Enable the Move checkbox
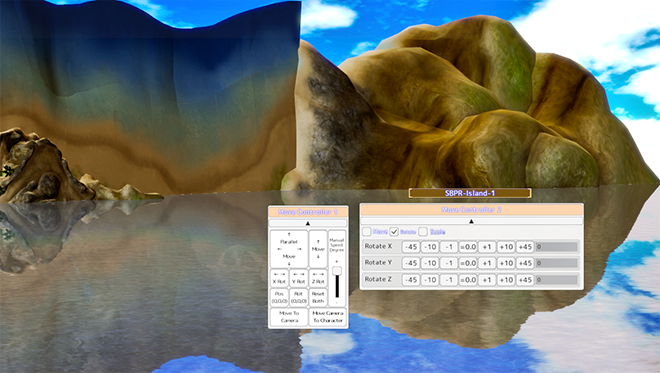The image size is (660, 373). [x=367, y=232]
